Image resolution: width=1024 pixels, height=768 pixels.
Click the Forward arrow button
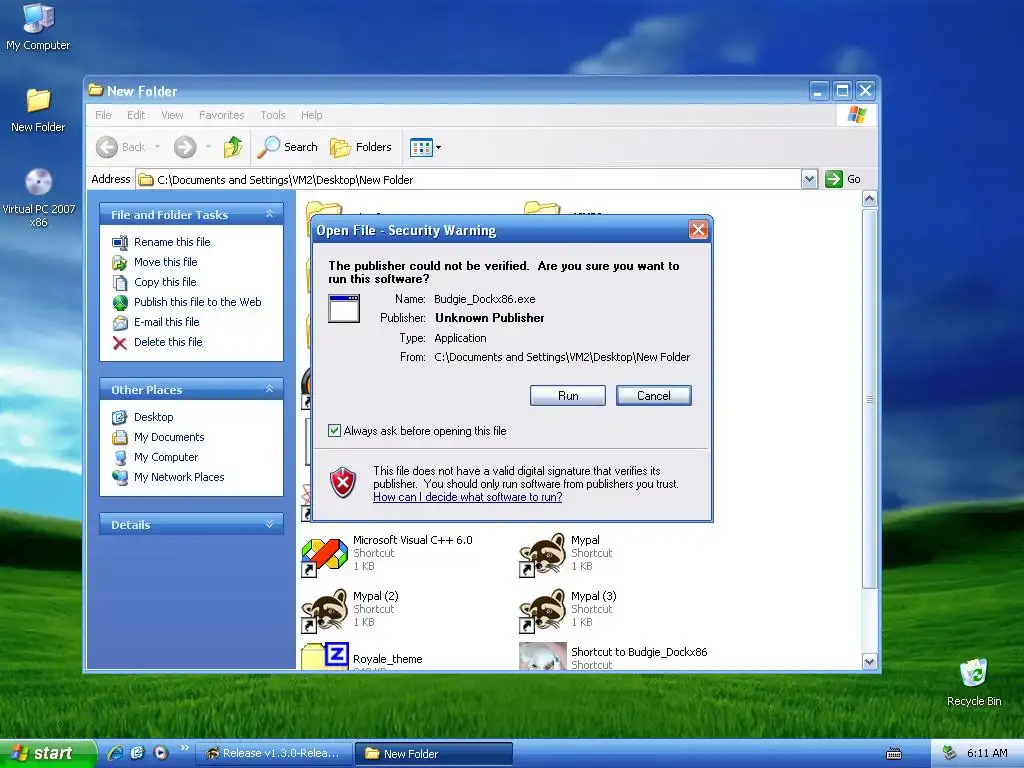(x=185, y=147)
